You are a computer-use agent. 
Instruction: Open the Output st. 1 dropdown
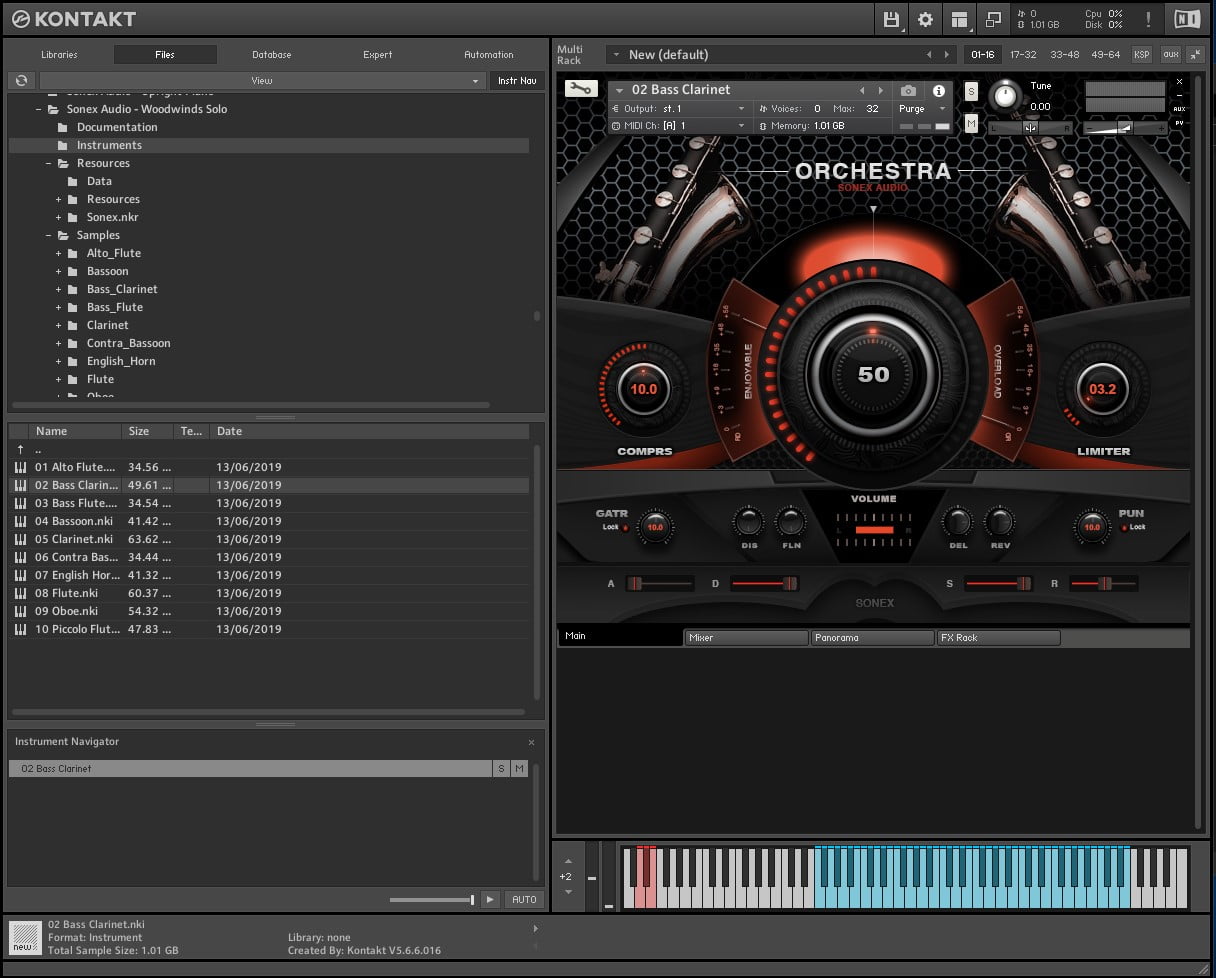point(678,108)
